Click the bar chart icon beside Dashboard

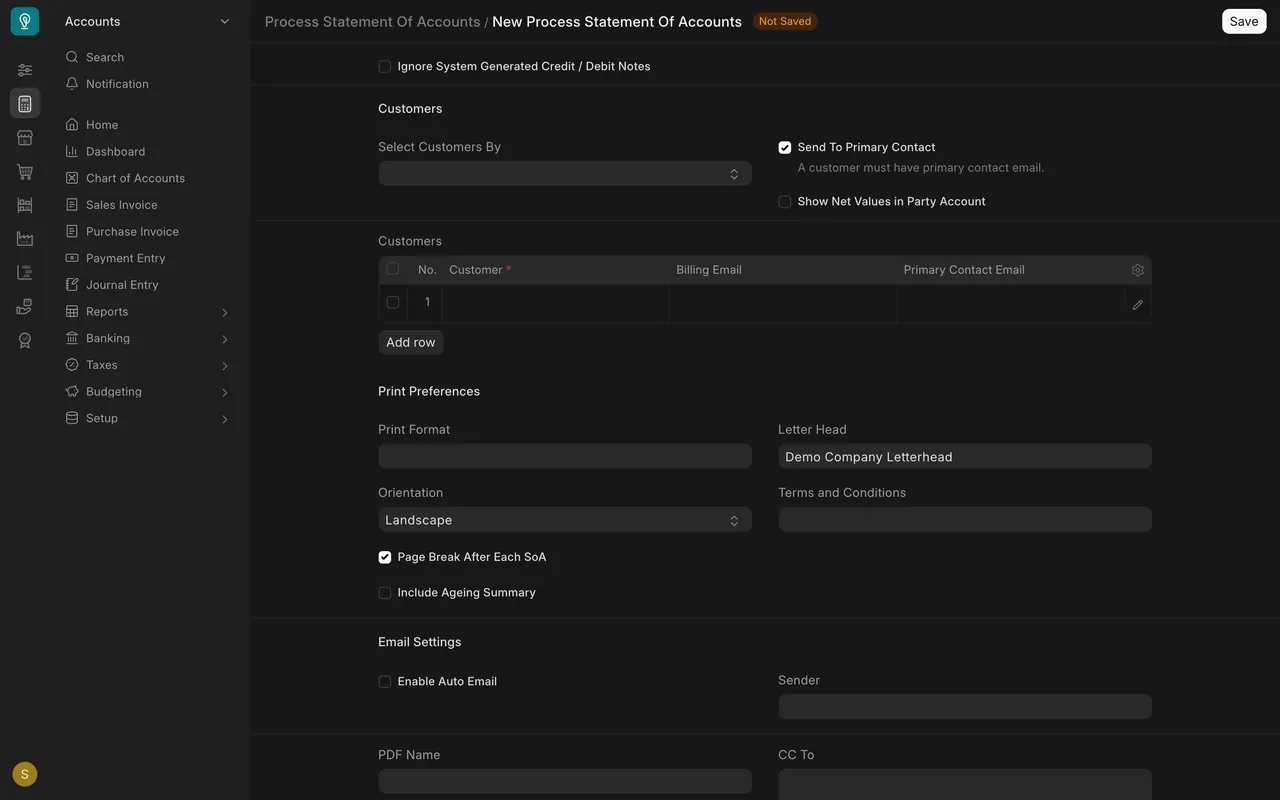[72, 151]
